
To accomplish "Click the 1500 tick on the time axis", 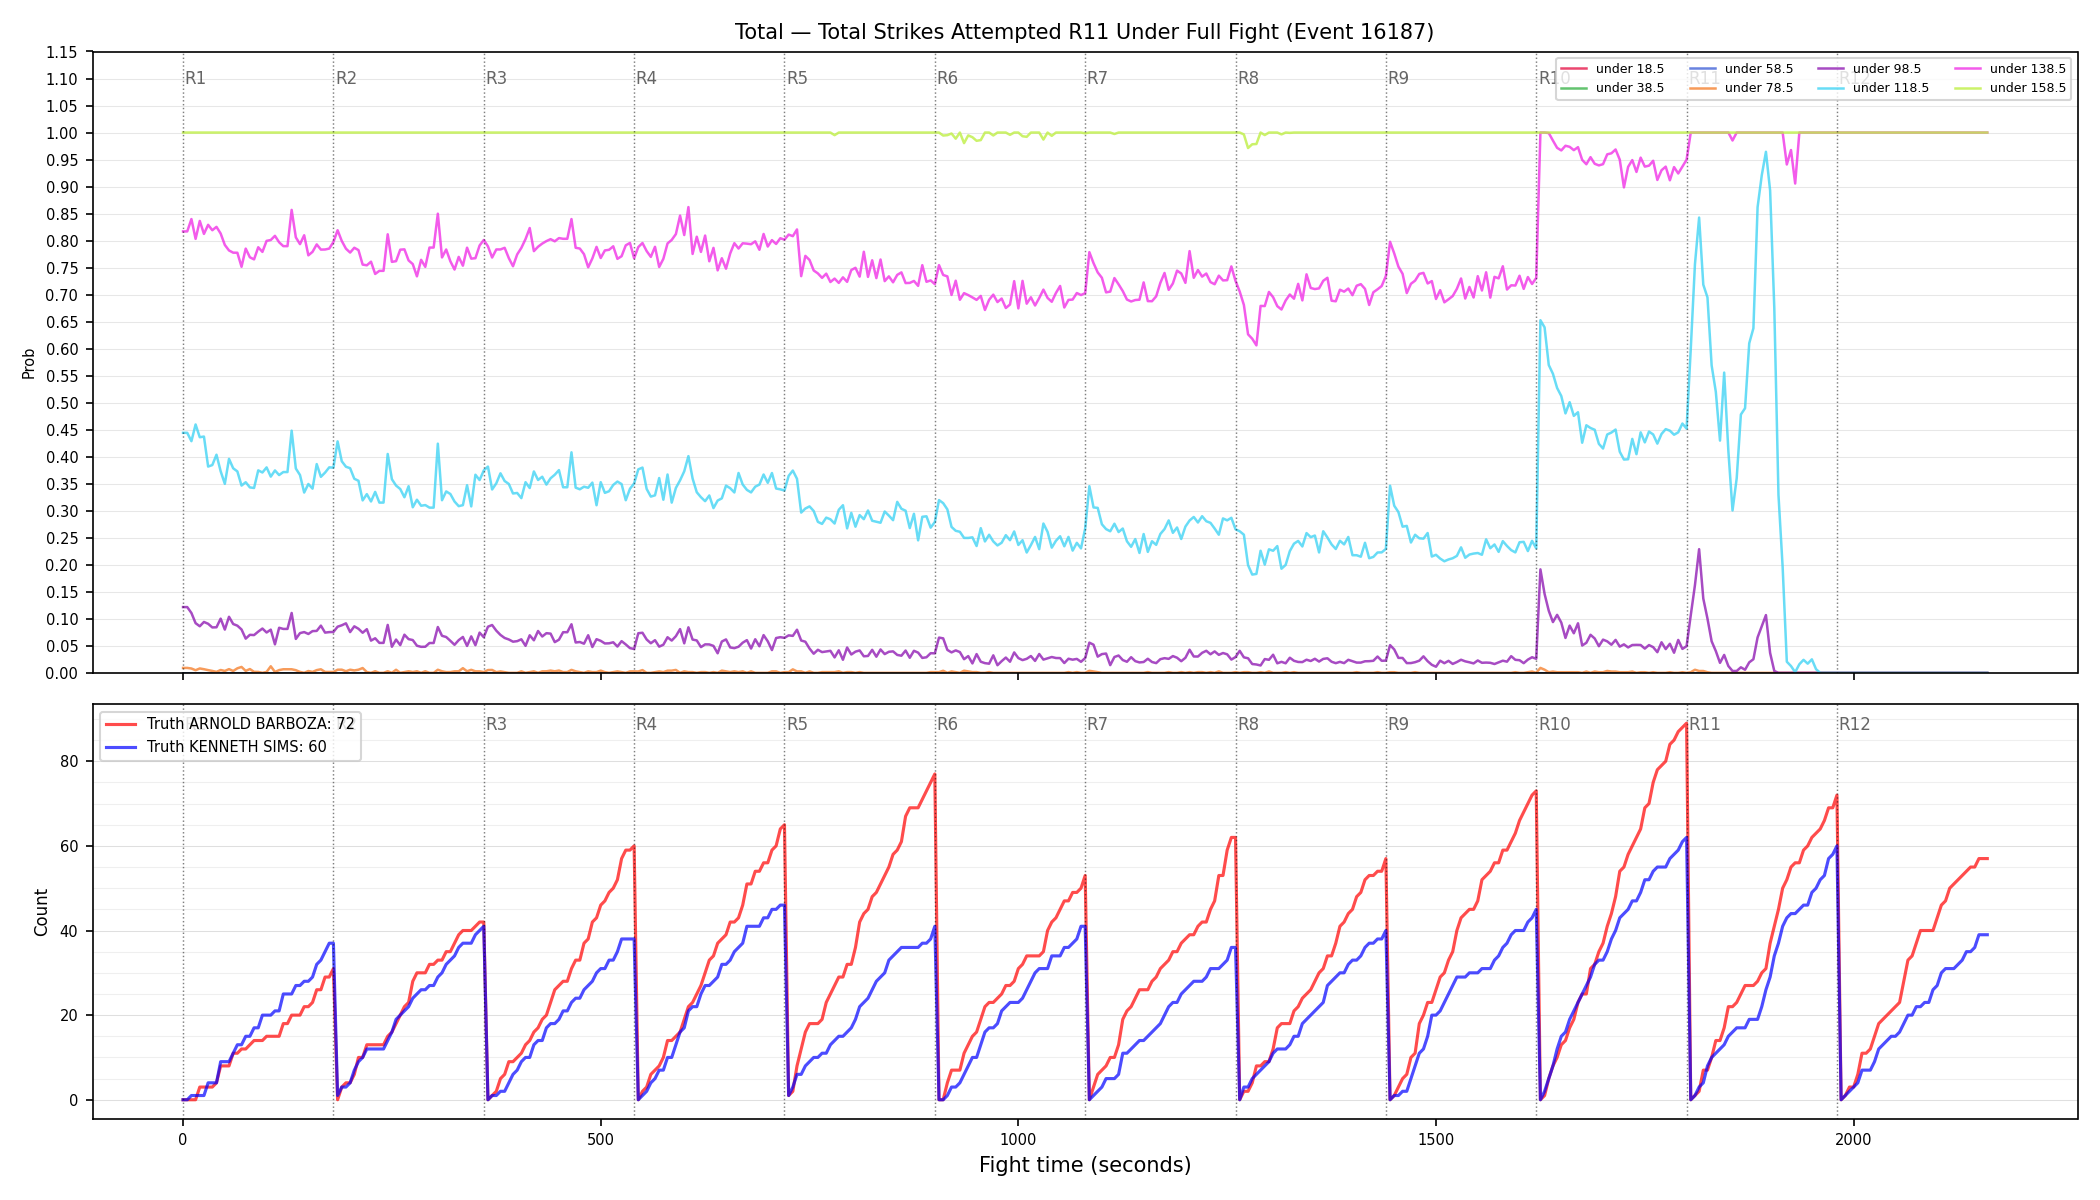I will (x=1436, y=1139).
